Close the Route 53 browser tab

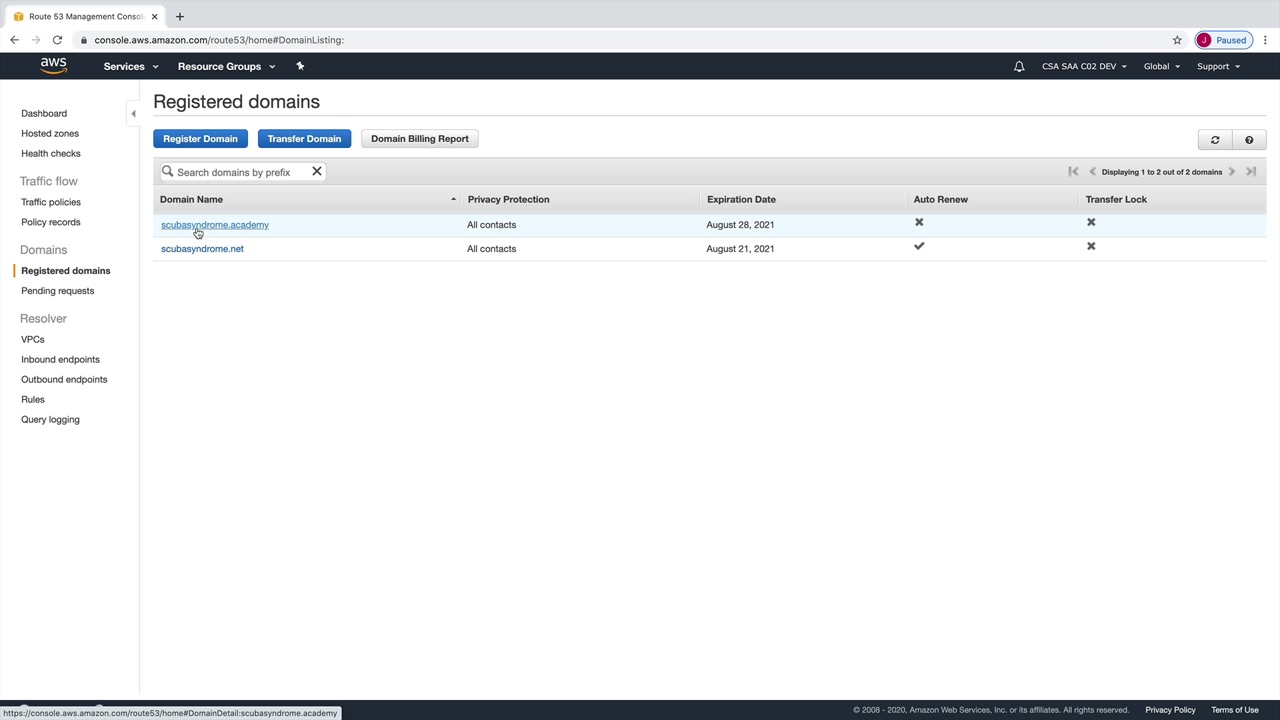154,16
